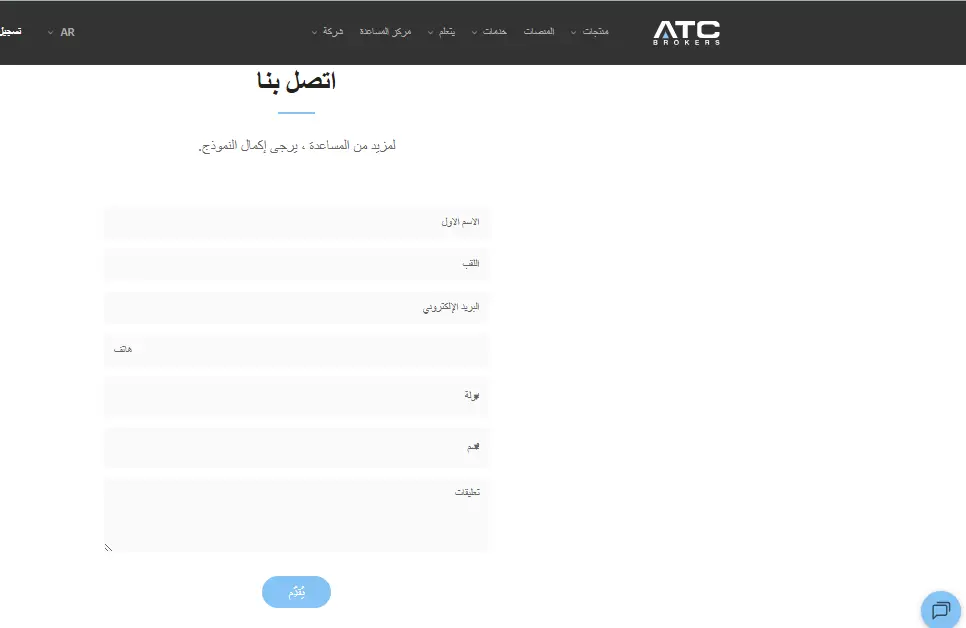The height and width of the screenshot is (628, 966).
Task: Open the live chat bubble icon
Action: [x=941, y=610]
